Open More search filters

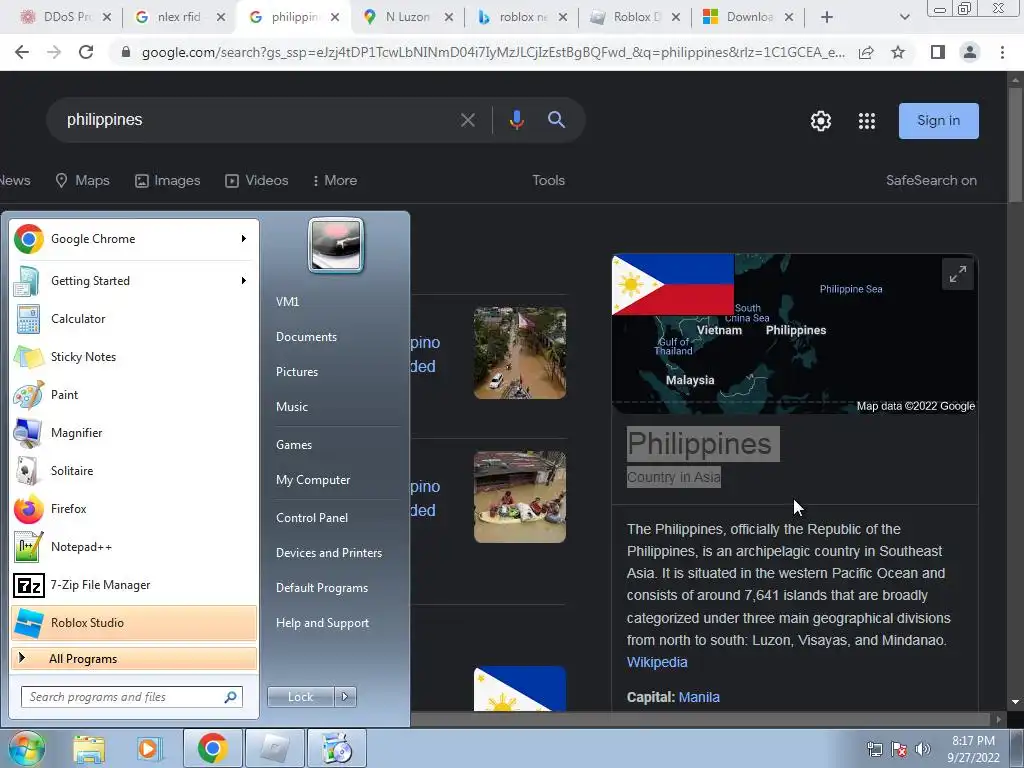[x=335, y=180]
